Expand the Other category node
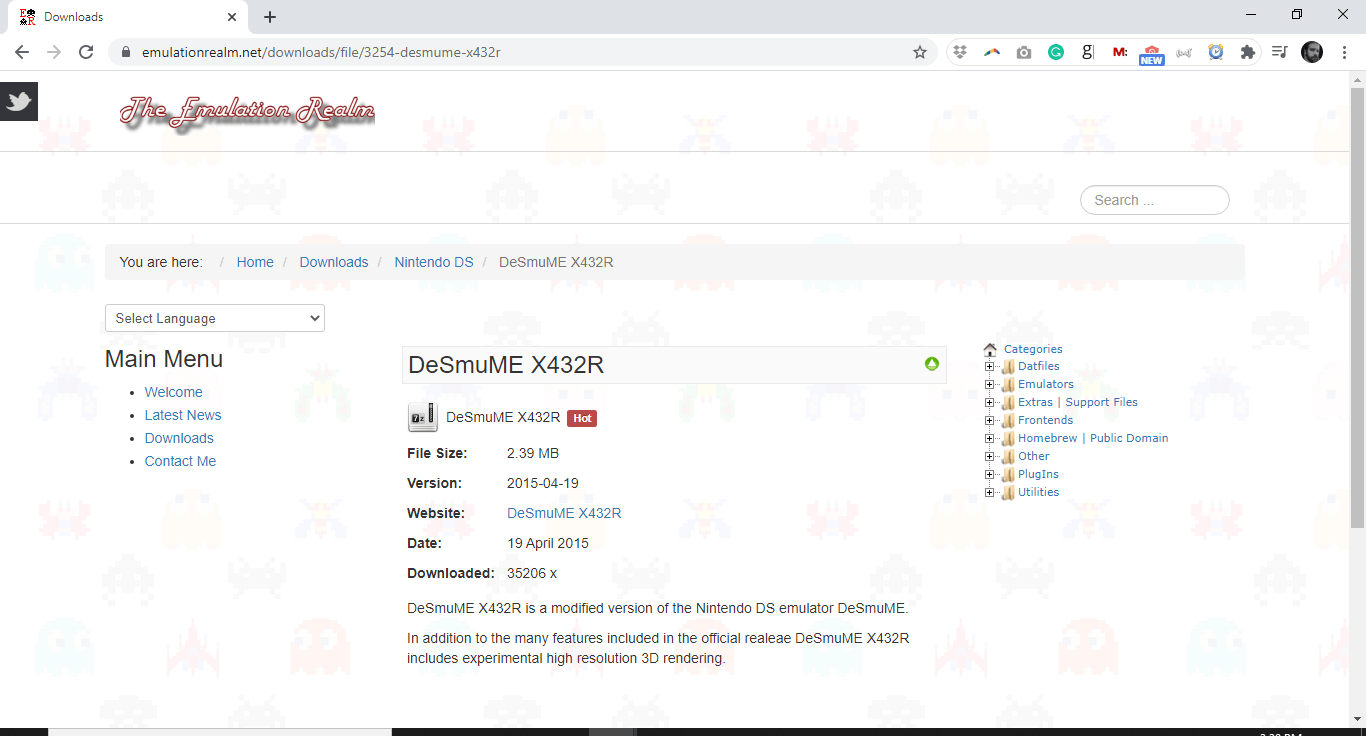 tap(990, 456)
